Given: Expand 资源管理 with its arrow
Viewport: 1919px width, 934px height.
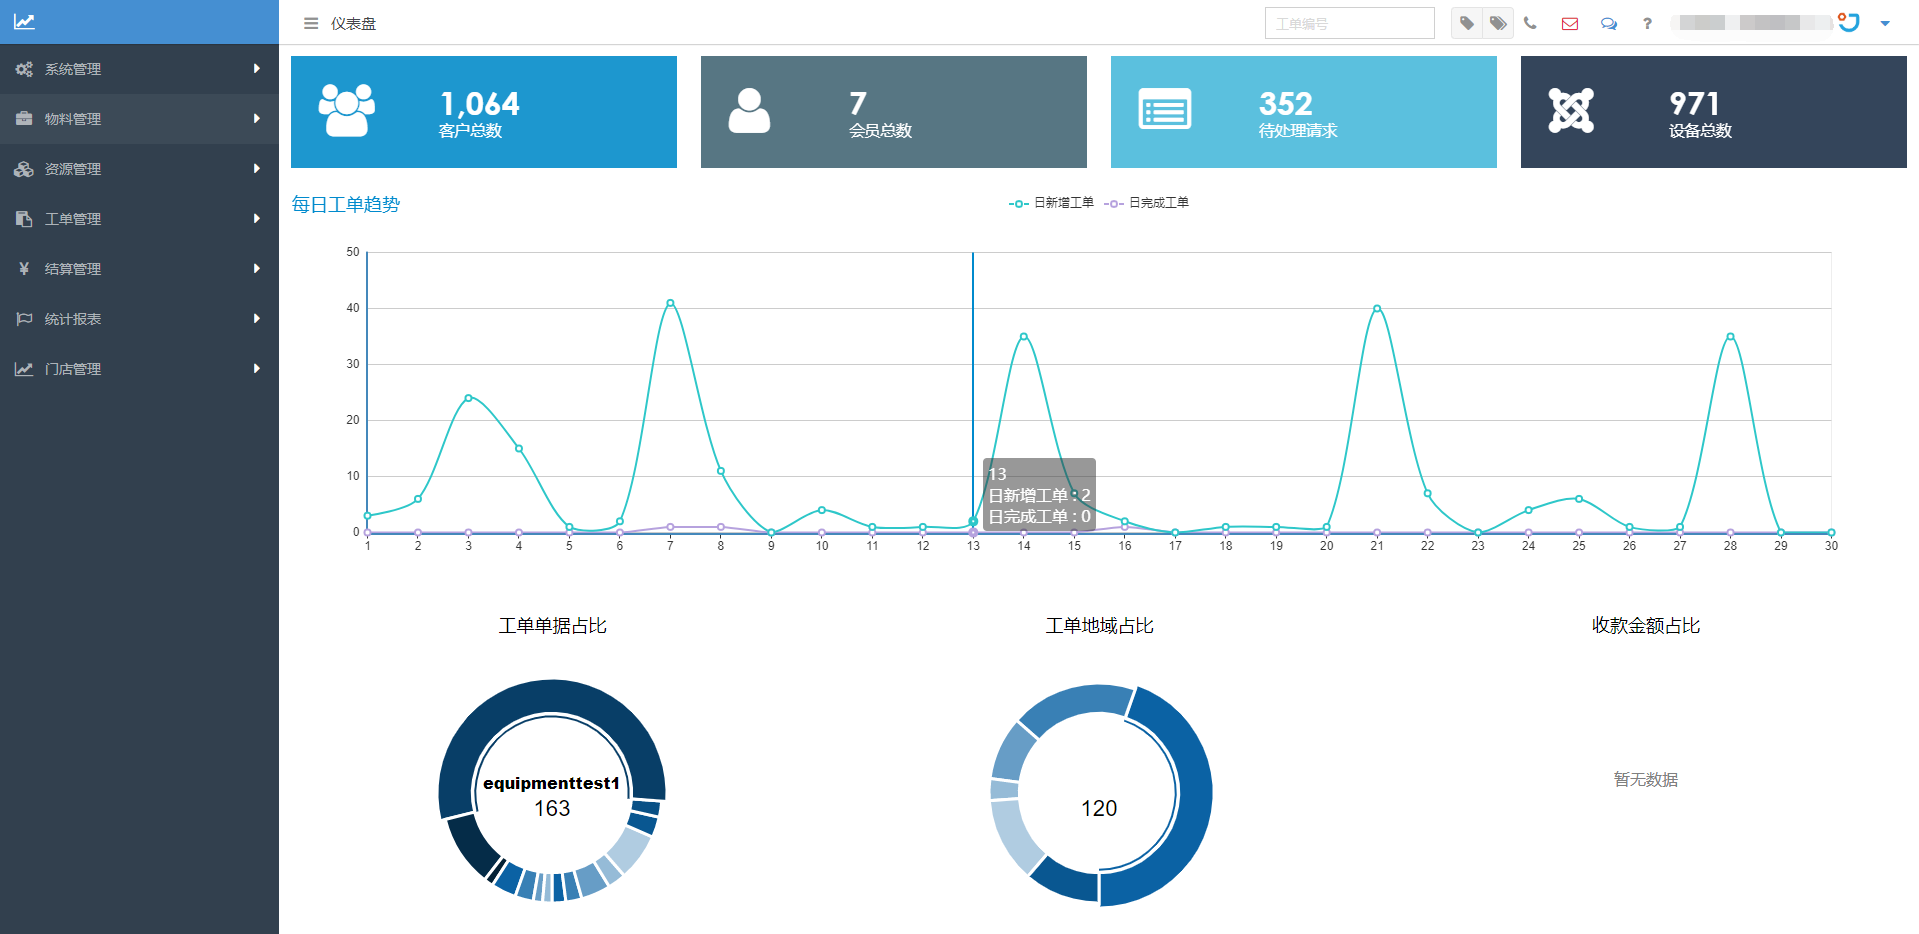Looking at the screenshot, I should point(257,169).
